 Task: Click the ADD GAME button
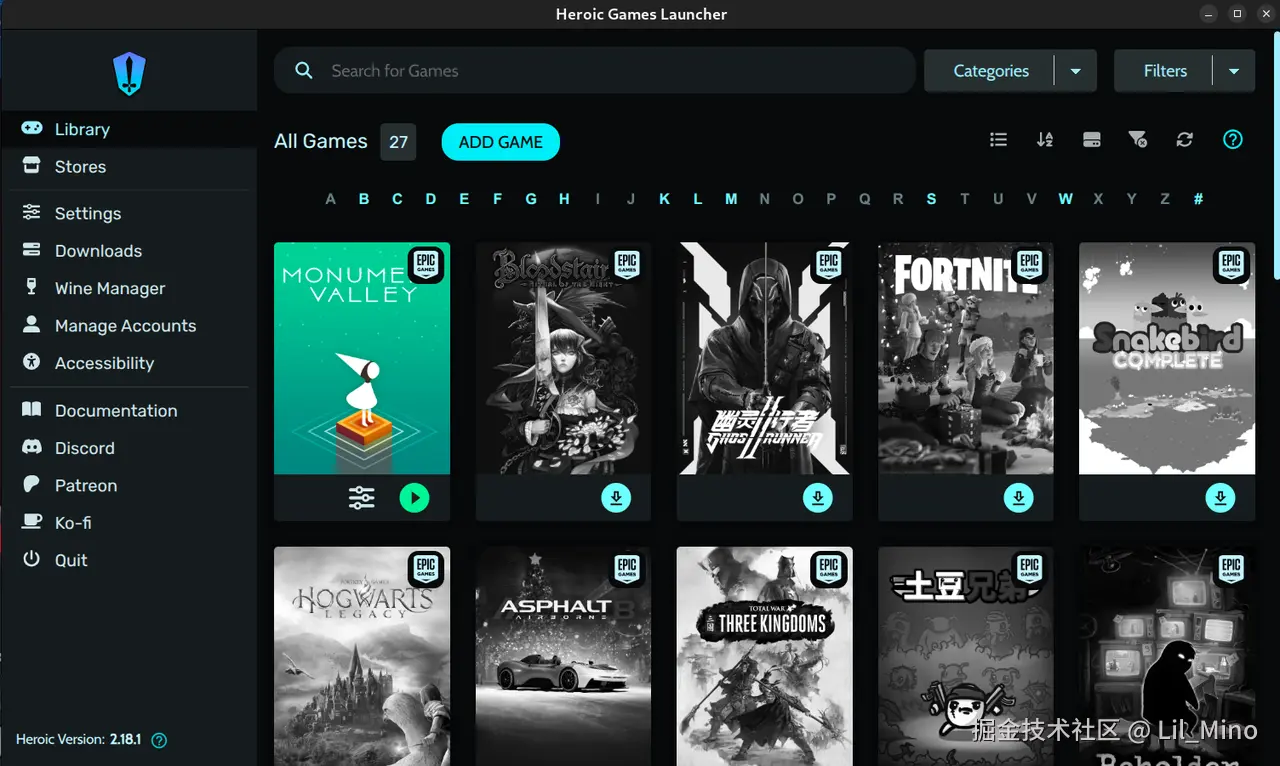click(x=501, y=142)
